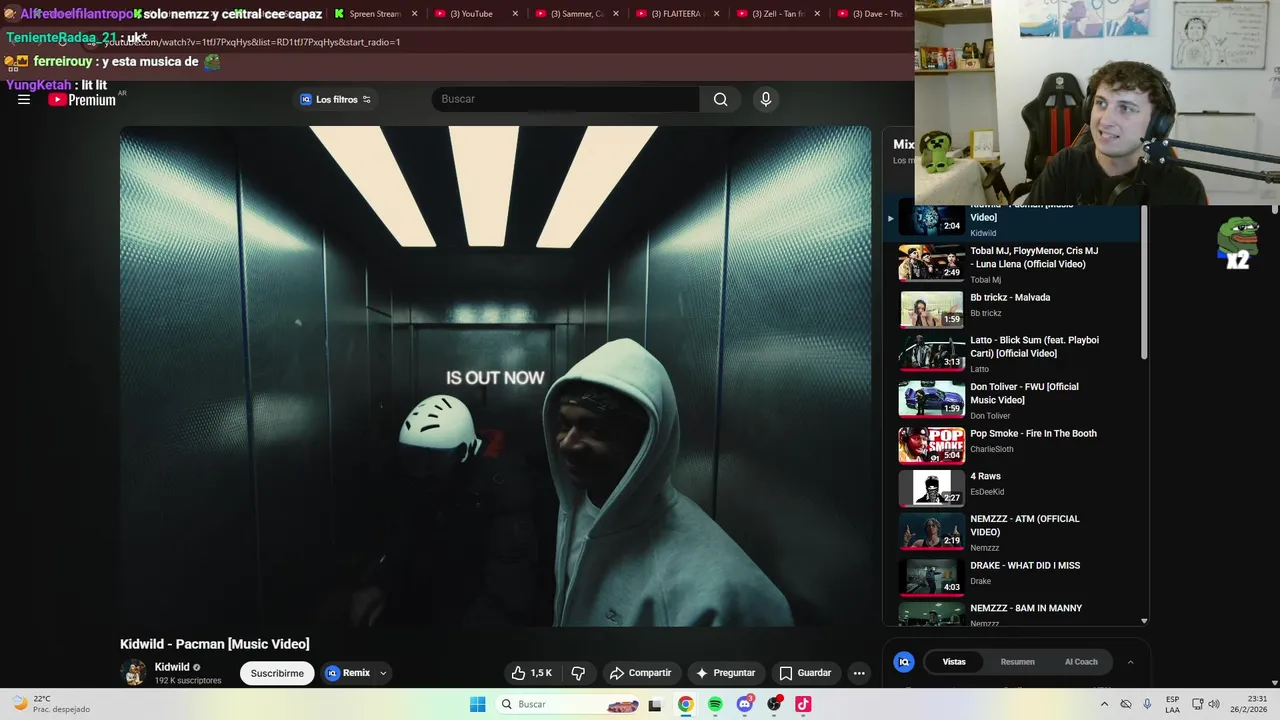This screenshot has height=720, width=1280.
Task: Expand the Remix dropdown arrow
Action: click(383, 673)
